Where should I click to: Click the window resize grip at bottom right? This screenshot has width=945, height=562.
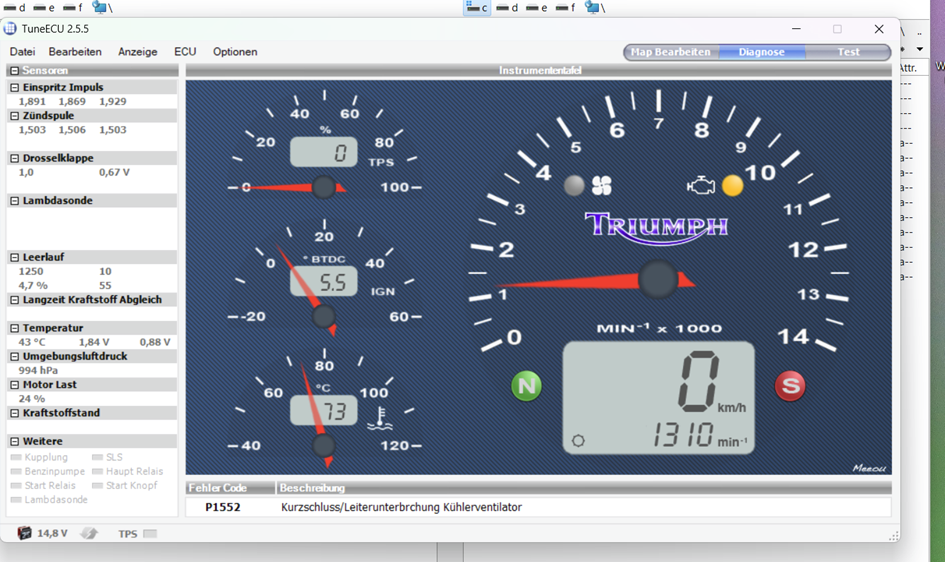click(x=894, y=536)
